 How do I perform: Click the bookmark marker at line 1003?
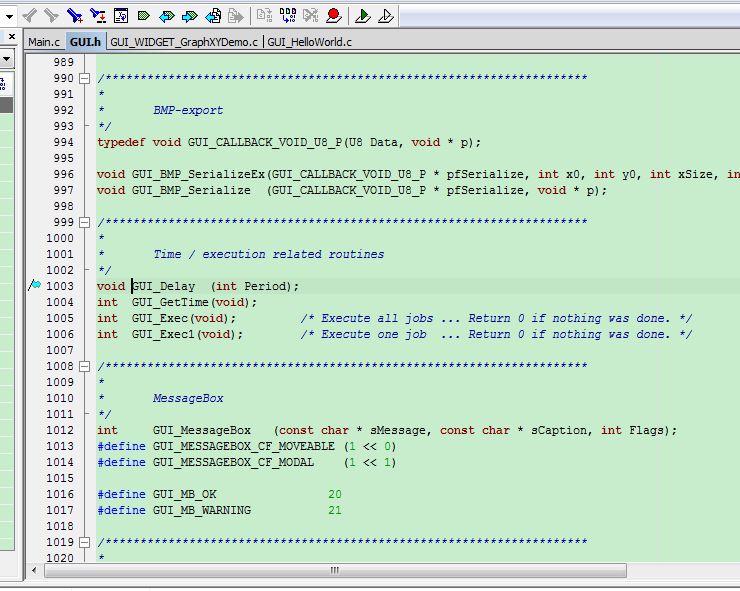pyautogui.click(x=34, y=285)
